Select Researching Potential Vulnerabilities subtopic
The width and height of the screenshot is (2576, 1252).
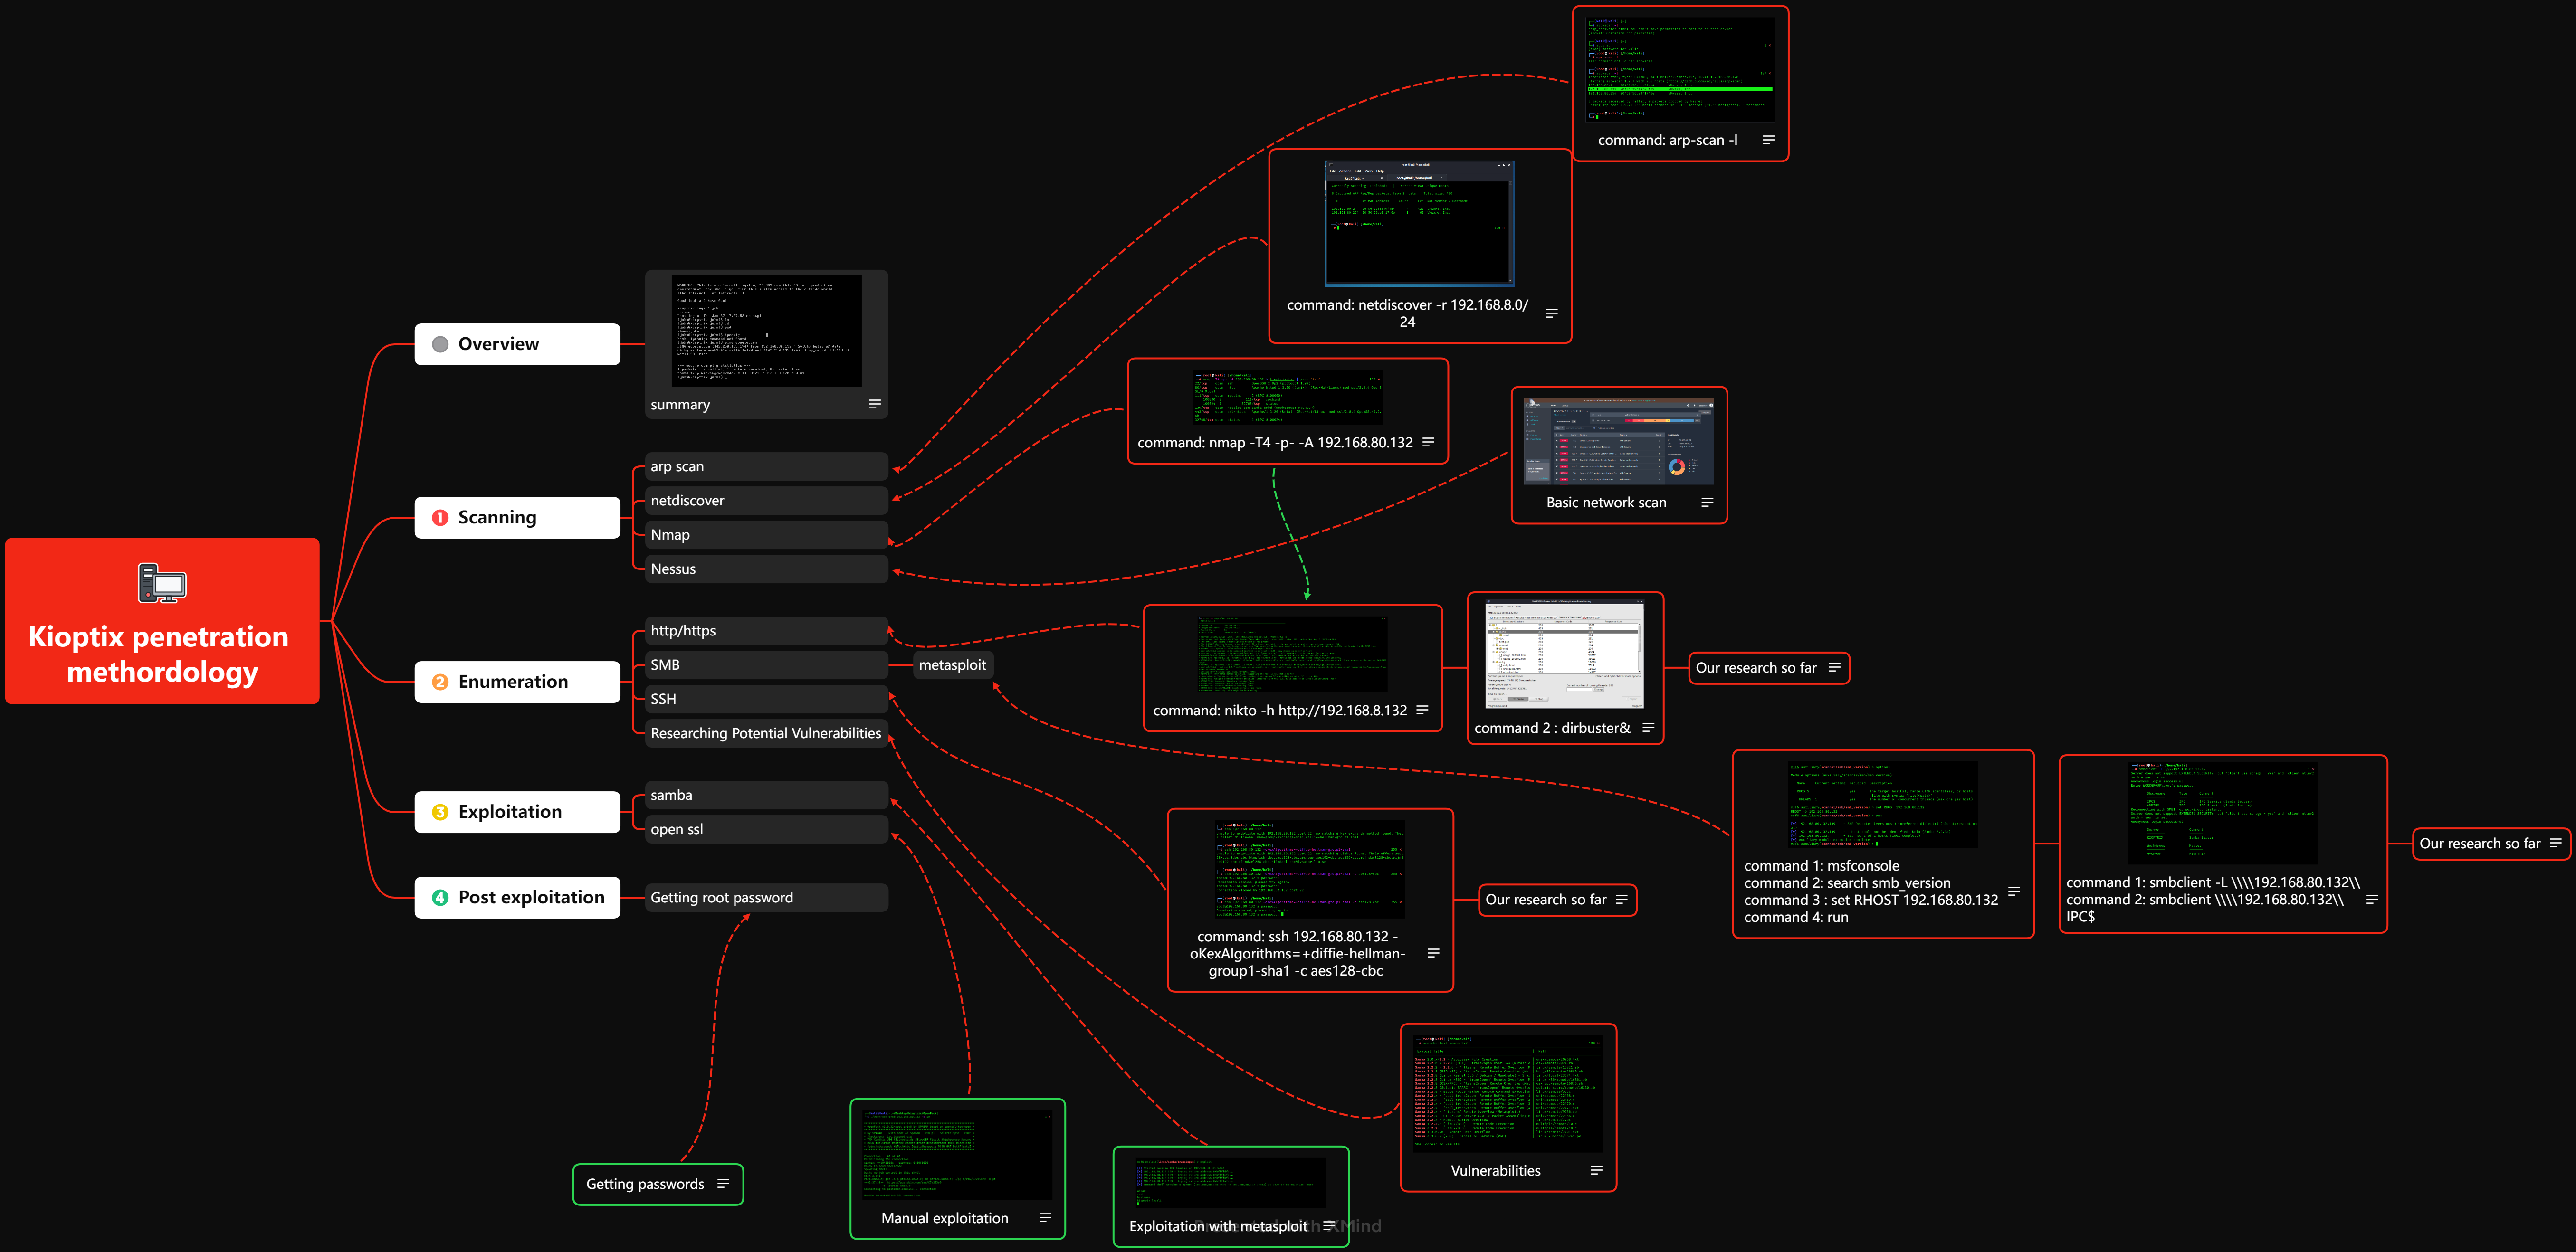tap(765, 733)
